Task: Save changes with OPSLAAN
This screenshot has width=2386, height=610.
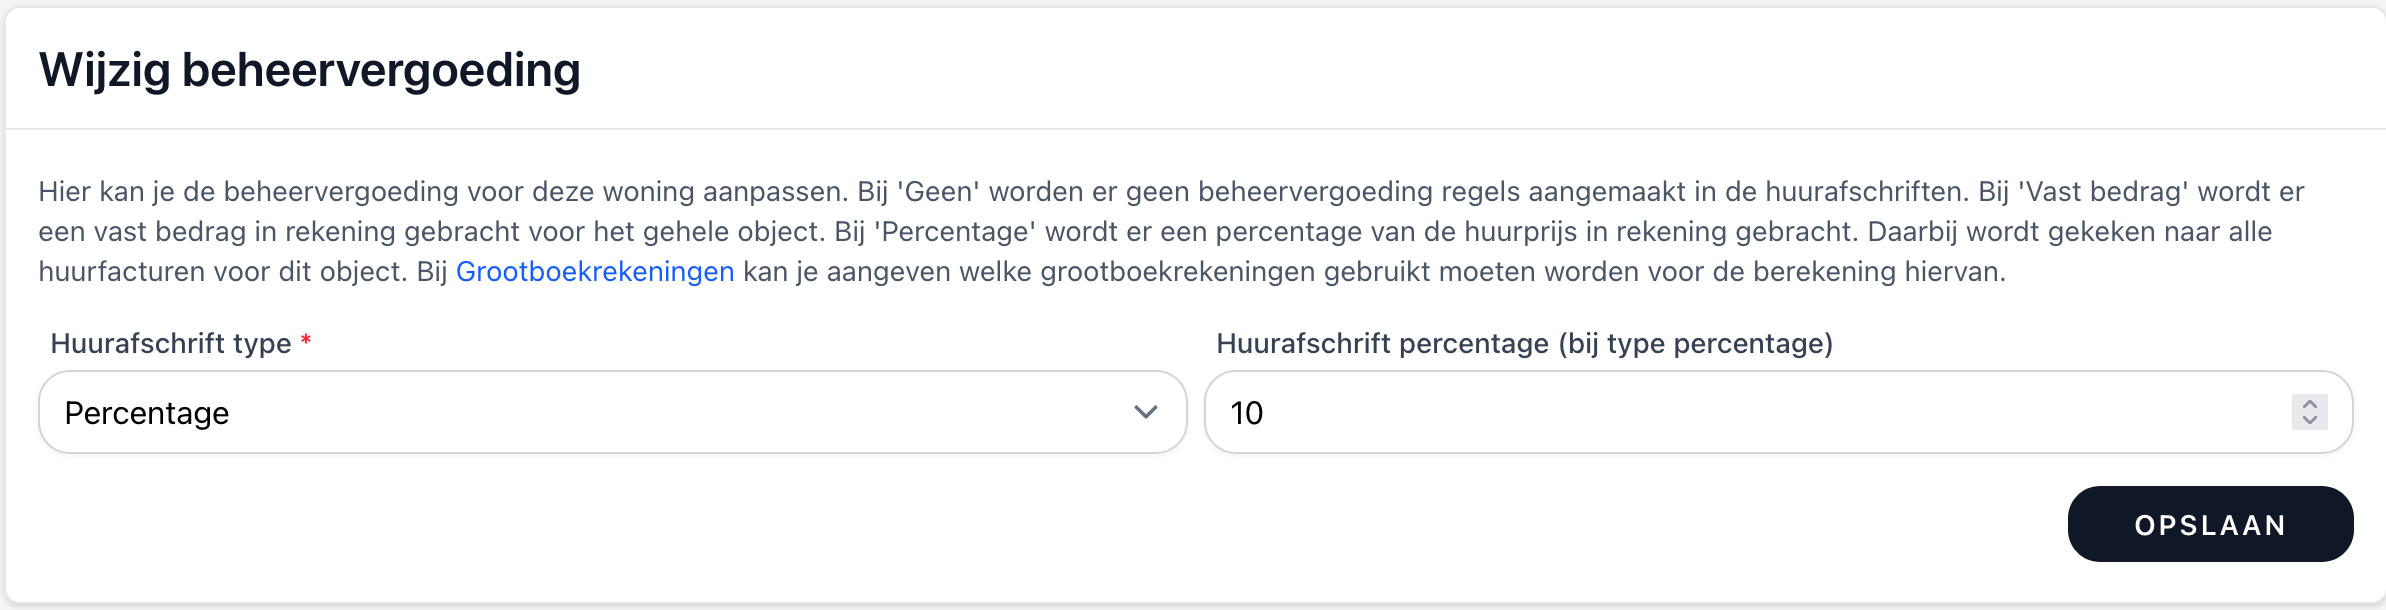Action: click(2209, 523)
